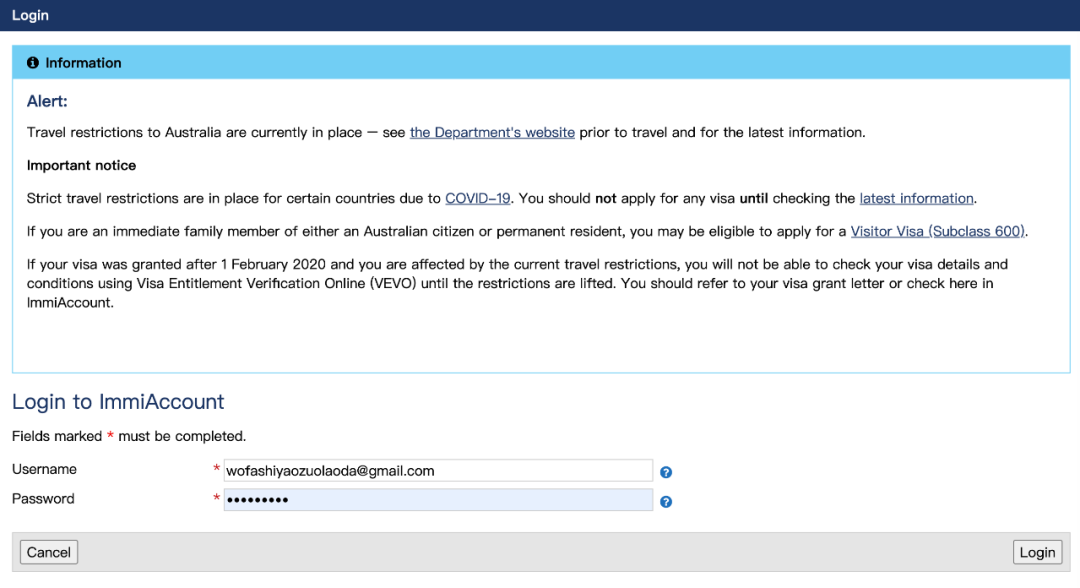Focus the Username input field
The image size is (1080, 588).
tap(438, 471)
